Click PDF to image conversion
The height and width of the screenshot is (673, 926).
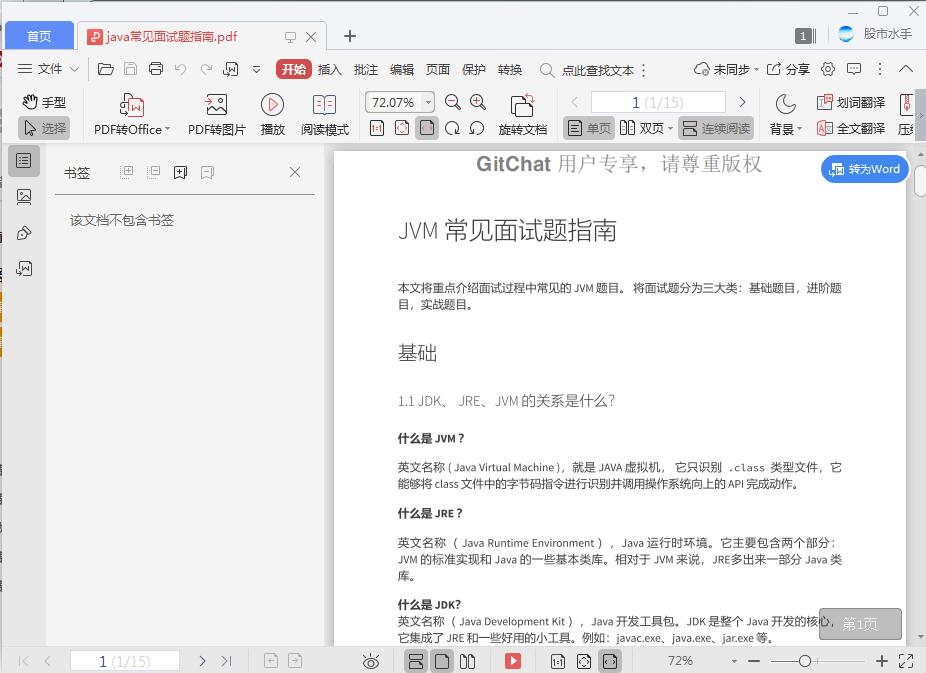(x=216, y=115)
